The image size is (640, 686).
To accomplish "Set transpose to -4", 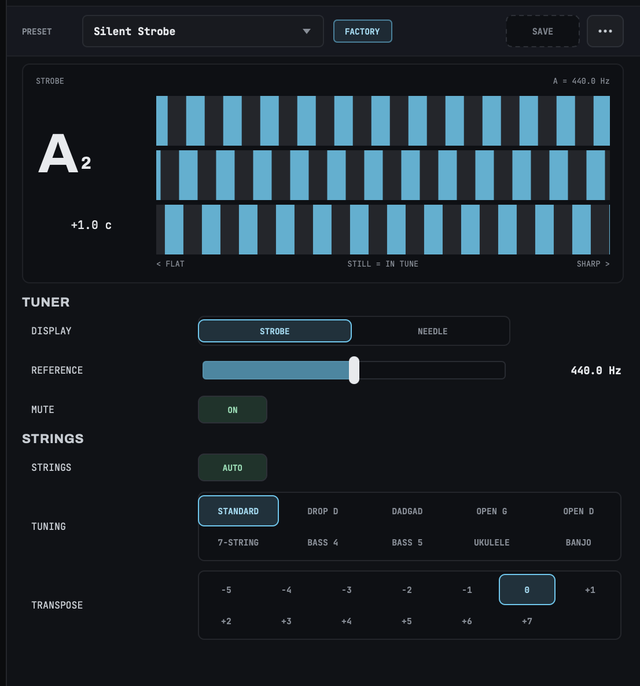I will pos(287,590).
